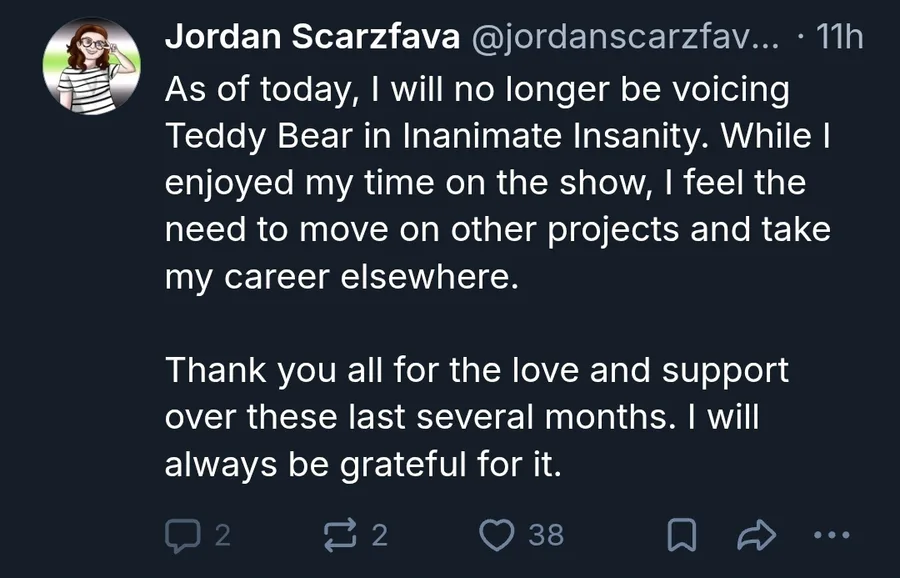
Task: Click the reply speech bubble icon
Action: (182, 536)
